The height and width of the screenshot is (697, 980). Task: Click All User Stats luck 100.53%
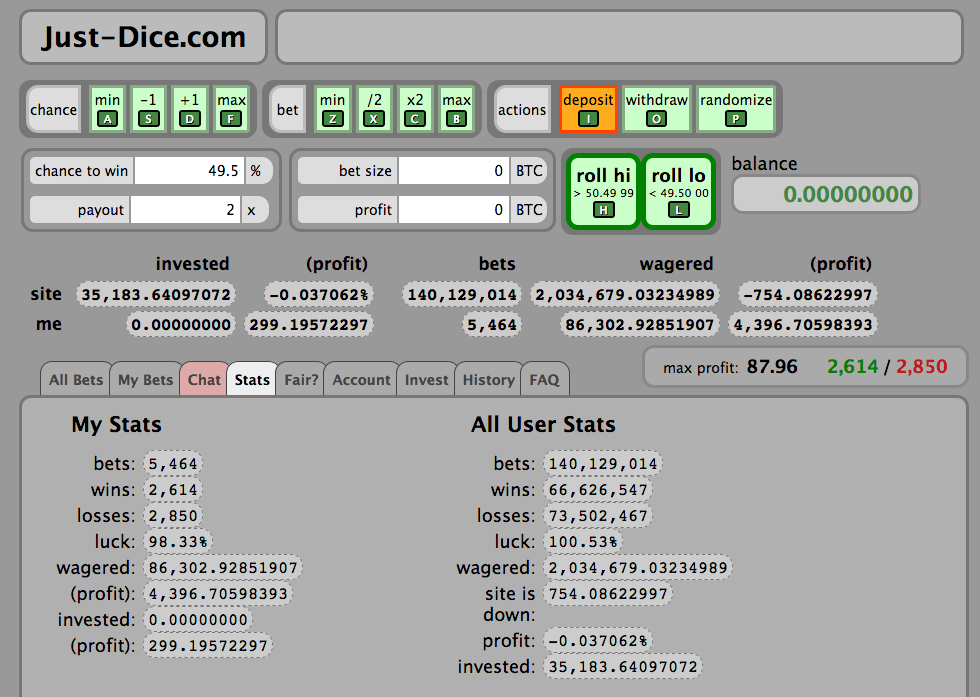[583, 542]
